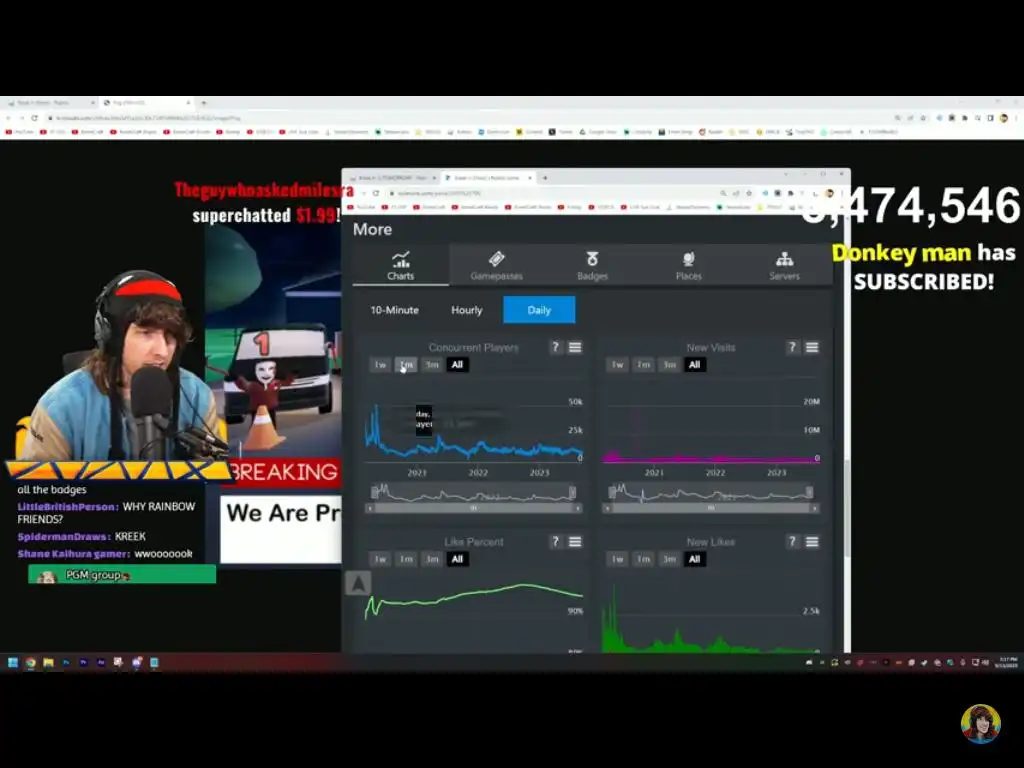This screenshot has width=1024, height=768.
Task: Open New Visits chart hamburger menu
Action: pyautogui.click(x=812, y=347)
